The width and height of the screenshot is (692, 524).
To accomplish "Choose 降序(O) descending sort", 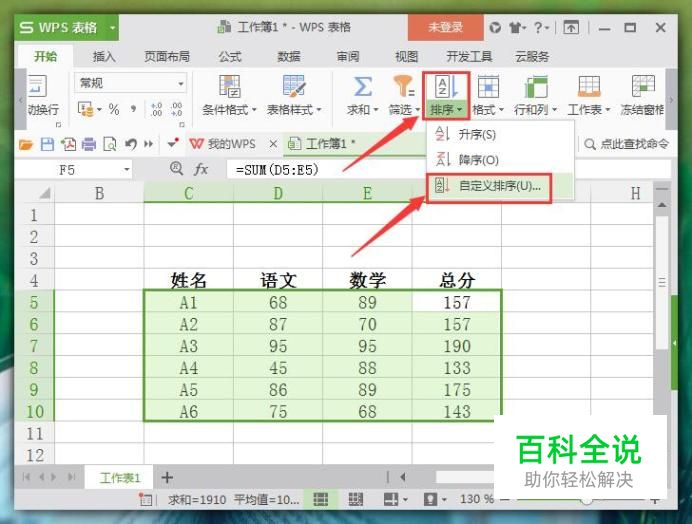I will pyautogui.click(x=500, y=159).
